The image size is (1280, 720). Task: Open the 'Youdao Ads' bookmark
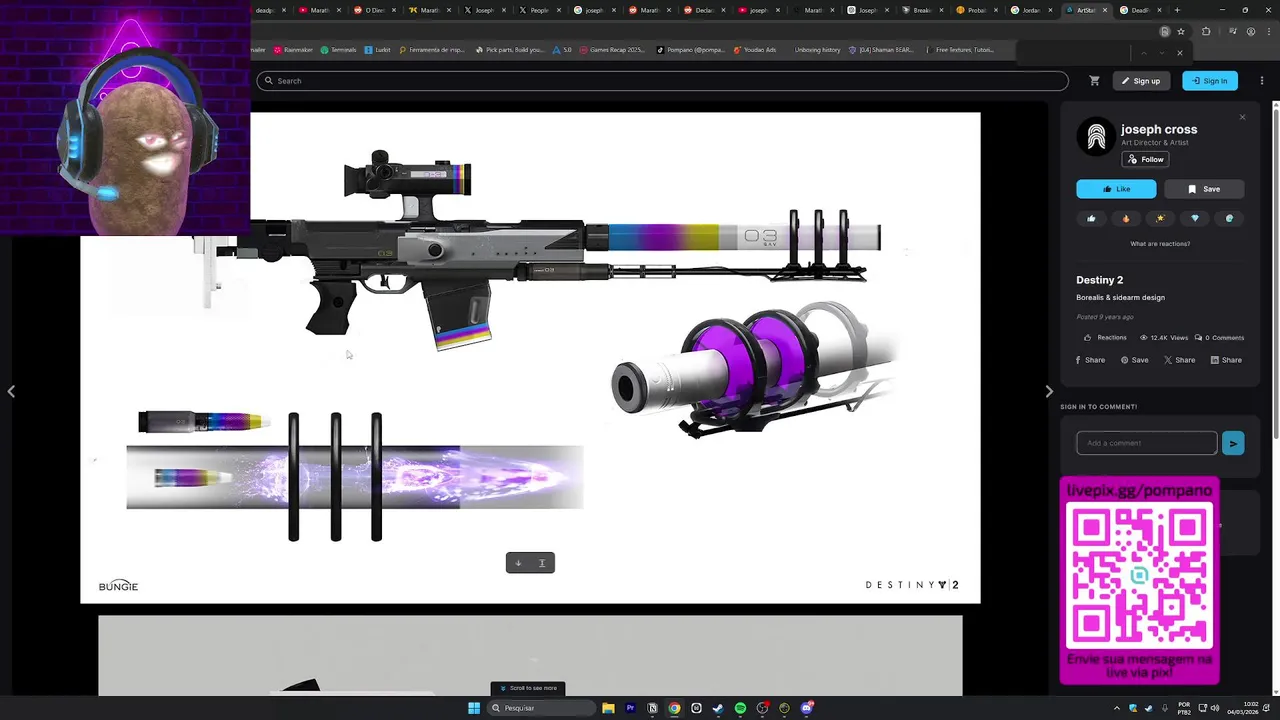click(x=755, y=50)
